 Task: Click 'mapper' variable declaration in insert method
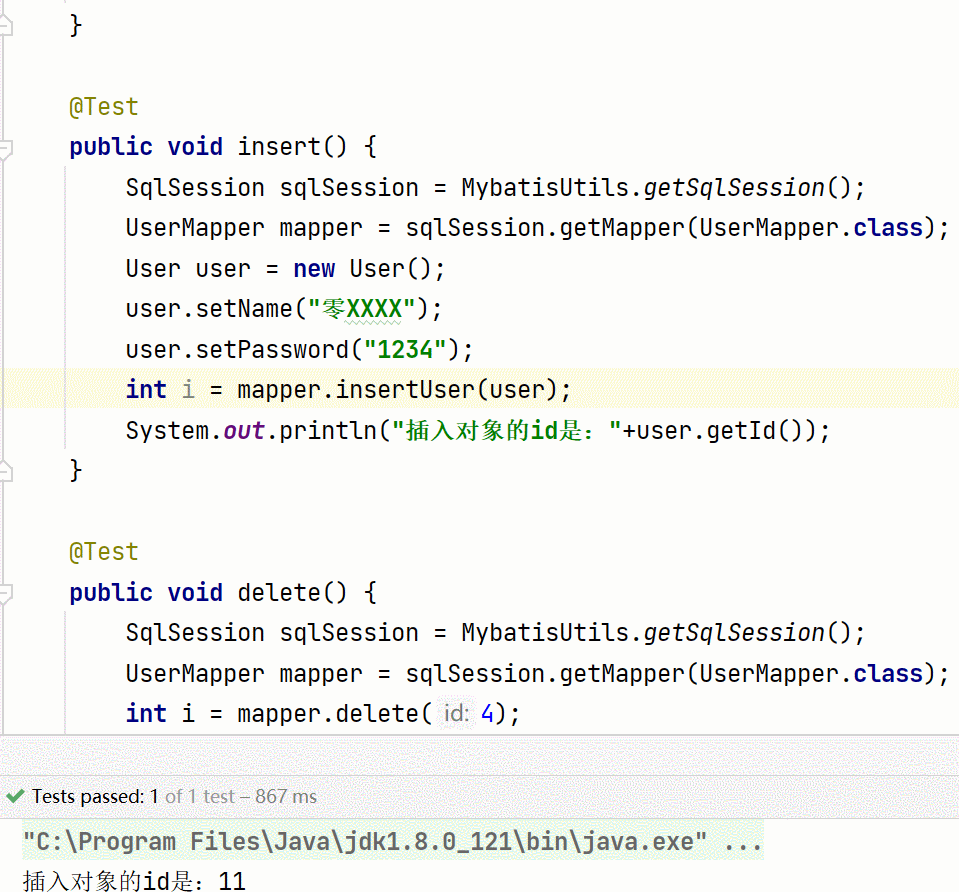pos(321,228)
